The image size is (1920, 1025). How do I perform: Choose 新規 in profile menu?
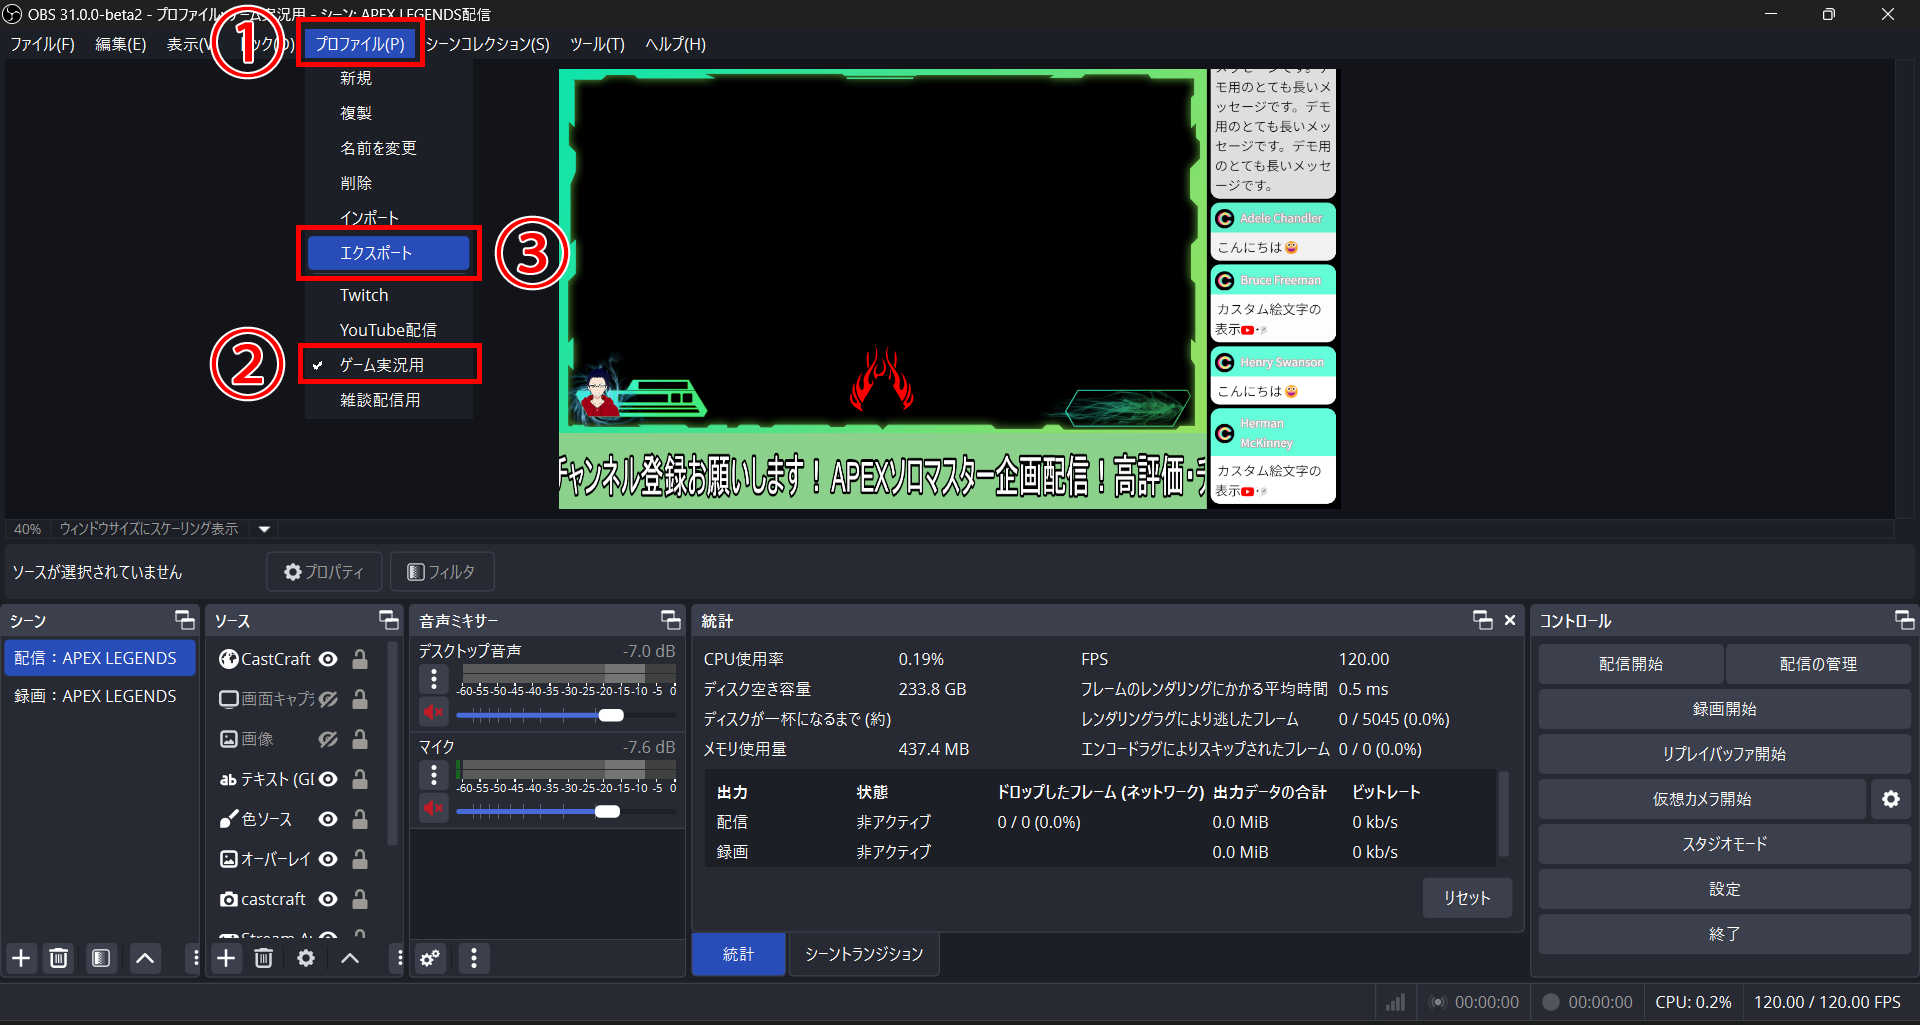coord(389,78)
